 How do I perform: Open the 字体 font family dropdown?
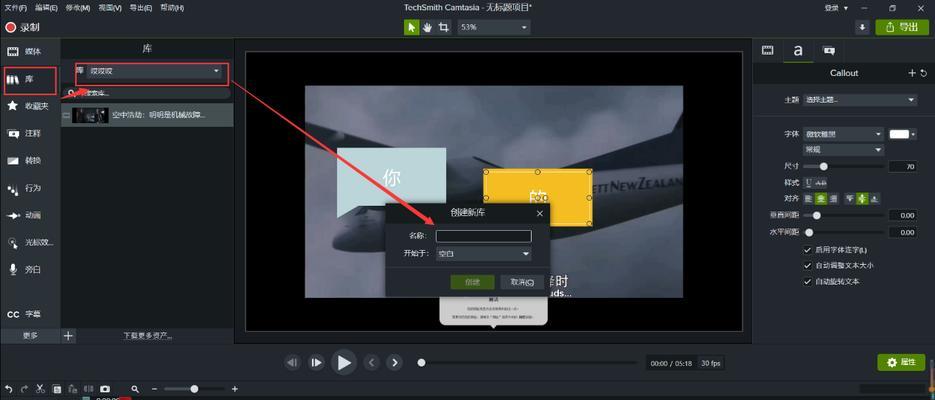coord(843,134)
